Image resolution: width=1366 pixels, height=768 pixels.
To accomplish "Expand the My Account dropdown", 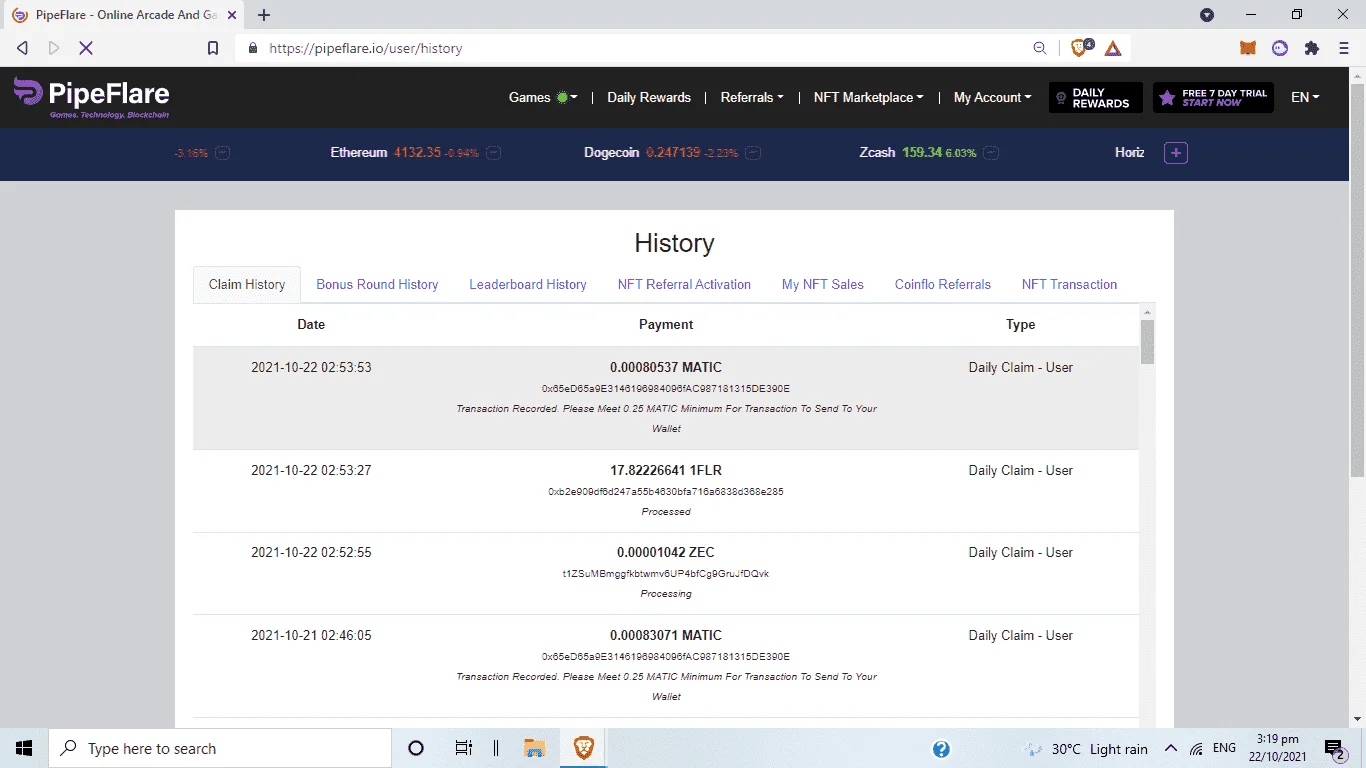I will [x=992, y=97].
